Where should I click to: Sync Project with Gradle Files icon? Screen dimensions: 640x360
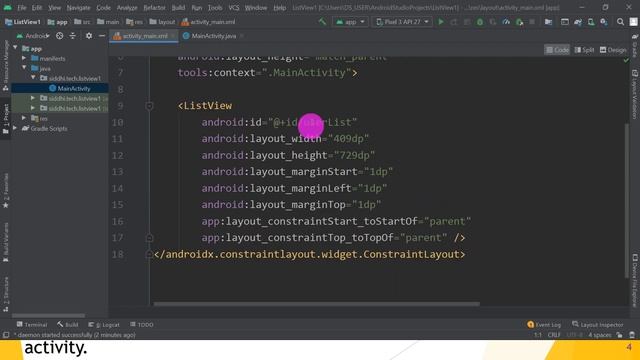(x=578, y=22)
